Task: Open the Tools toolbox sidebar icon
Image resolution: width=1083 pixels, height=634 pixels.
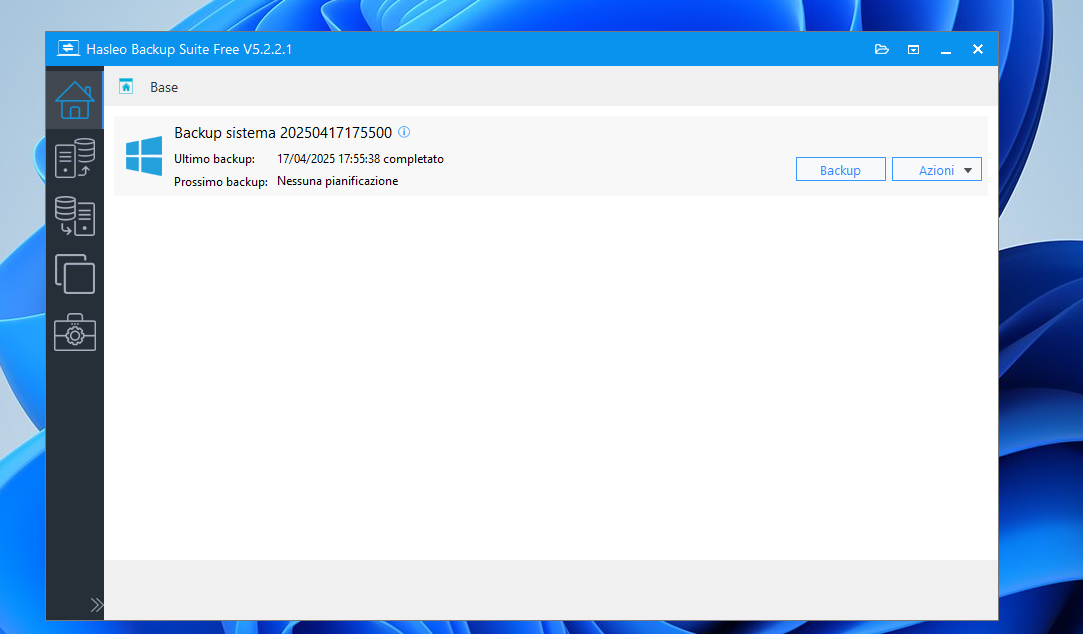Action: coord(75,332)
